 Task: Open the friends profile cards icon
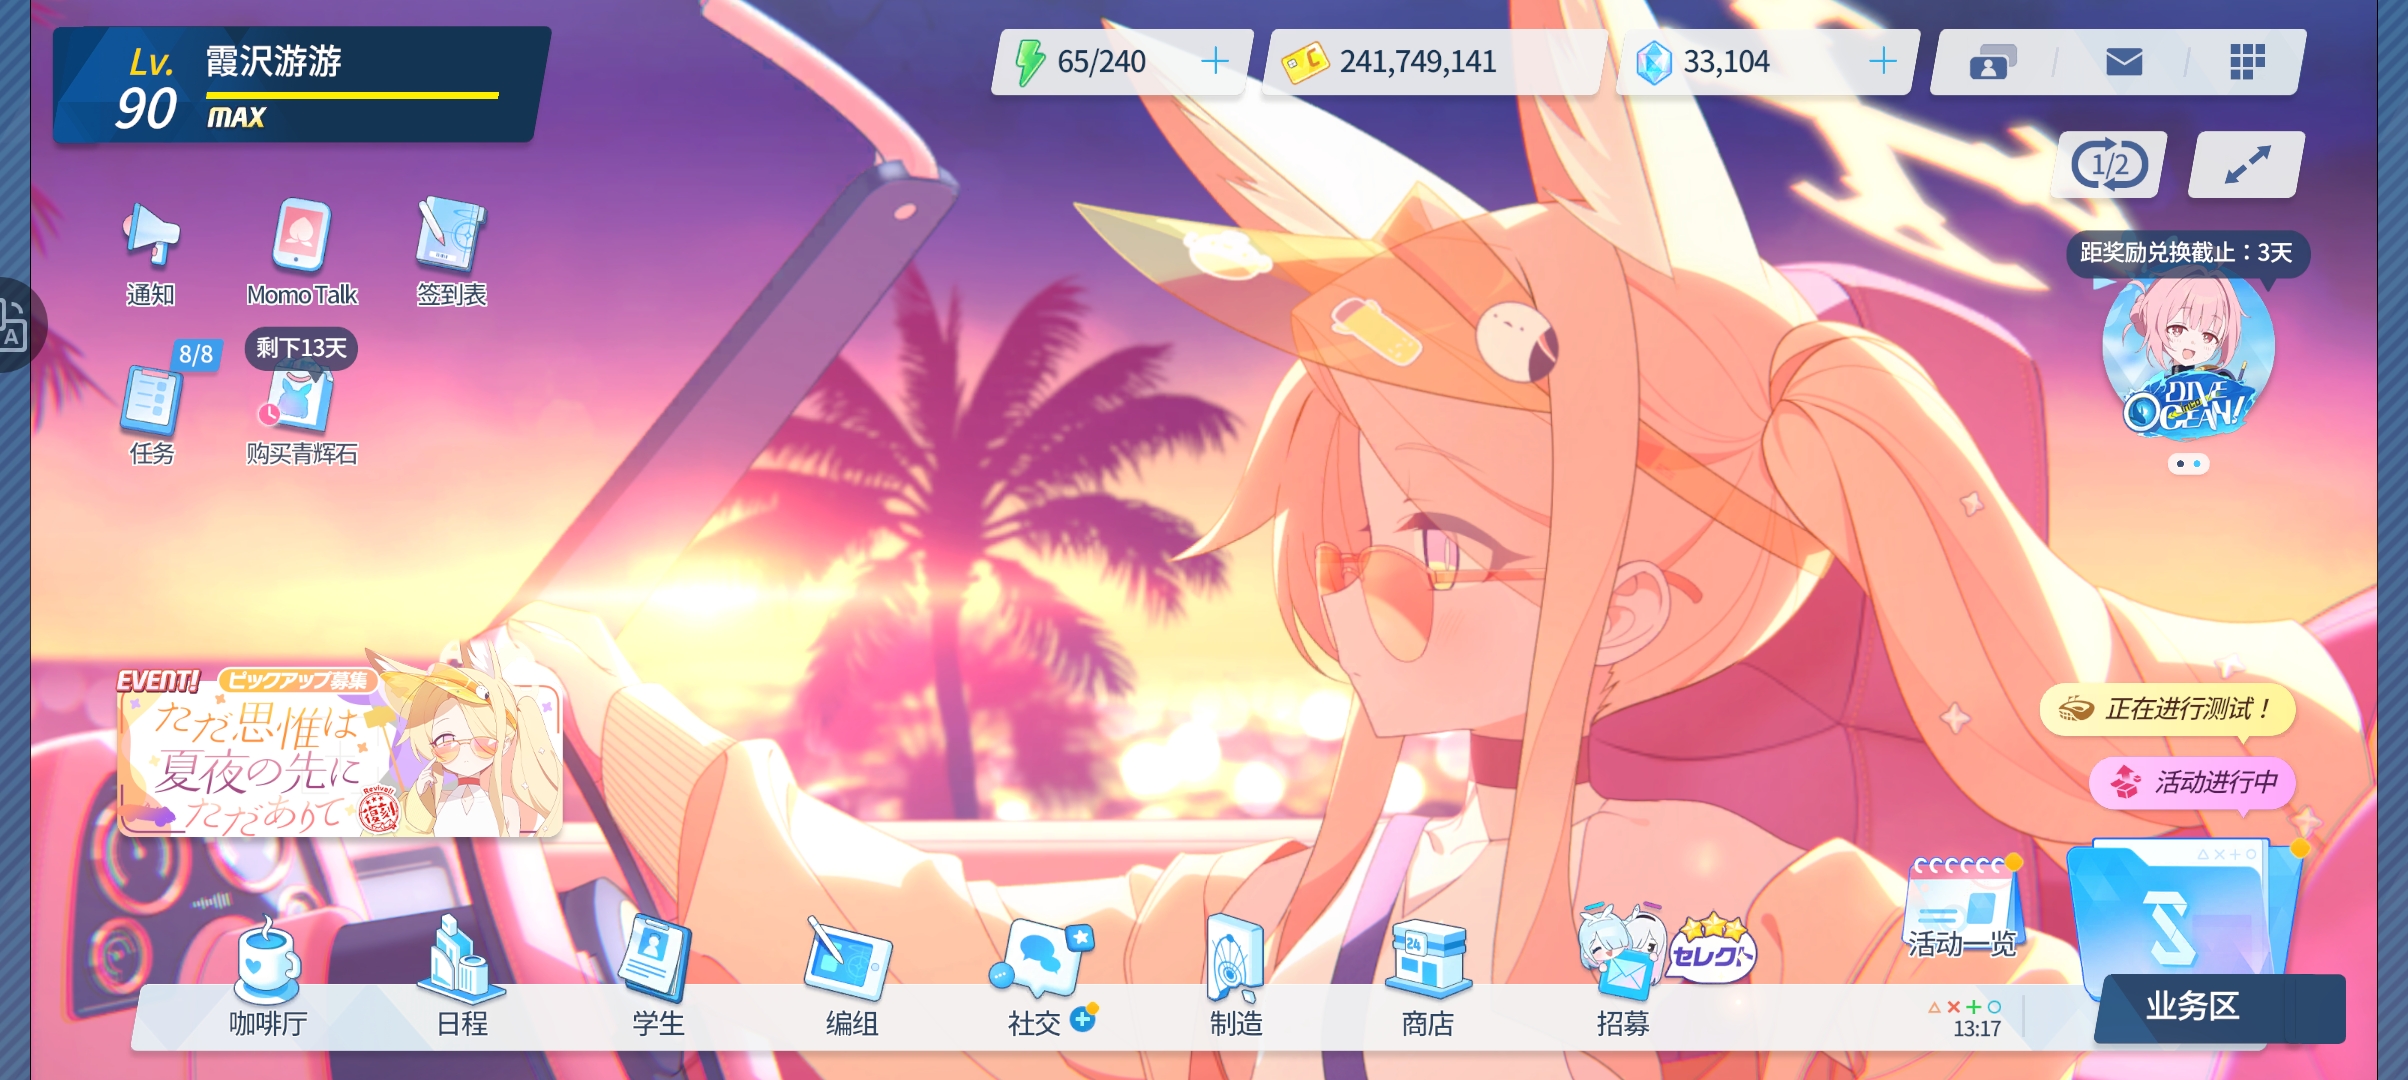pos(1992,62)
